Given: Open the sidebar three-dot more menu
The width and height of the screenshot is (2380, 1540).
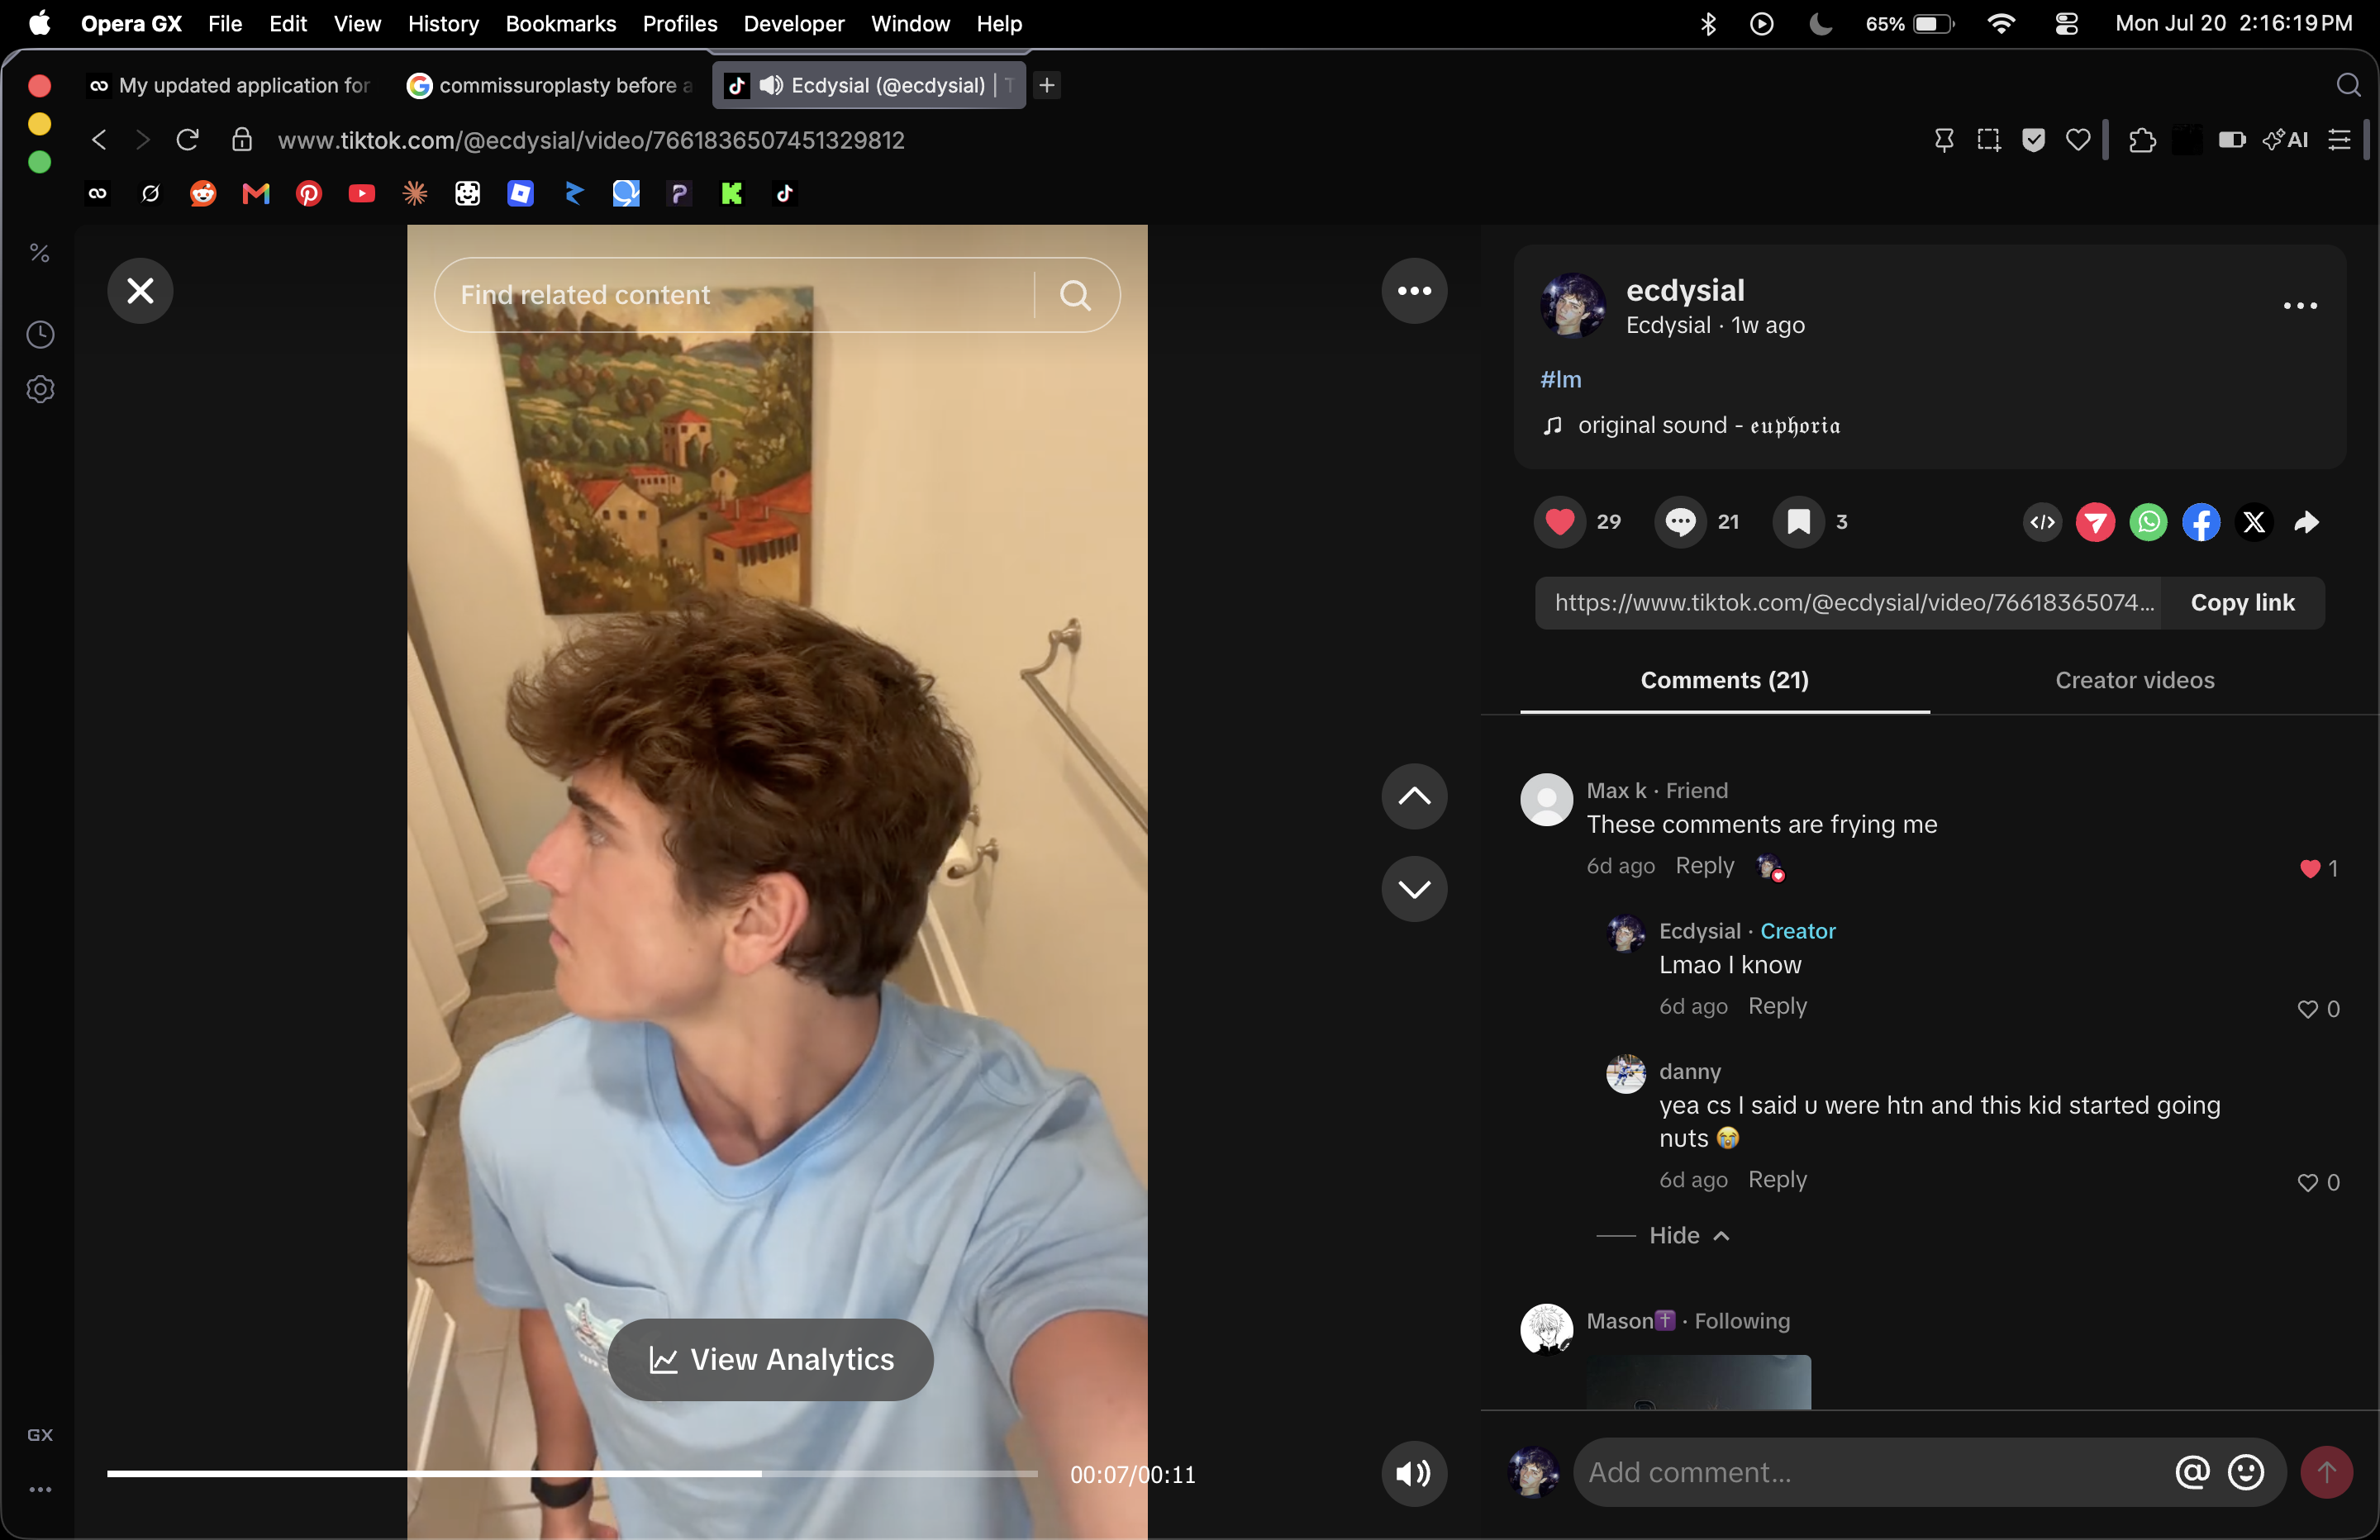Looking at the screenshot, I should click(40, 1489).
